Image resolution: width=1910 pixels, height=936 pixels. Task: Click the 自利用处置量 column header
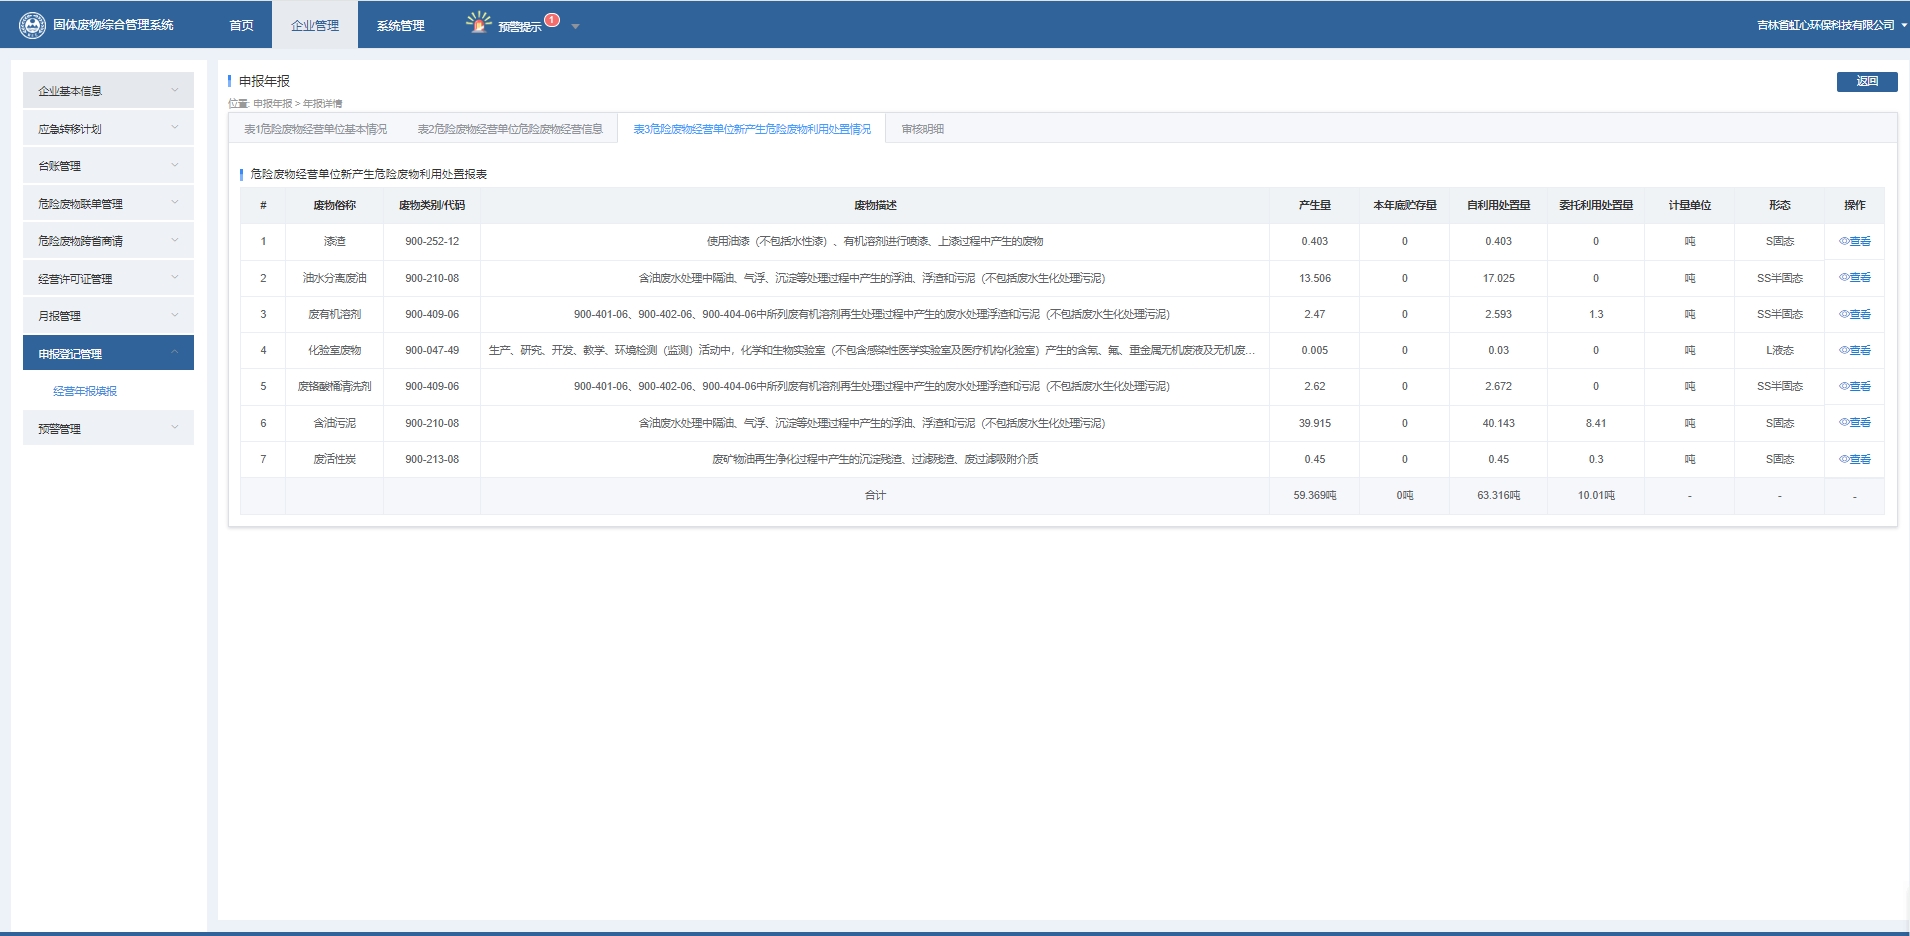(1498, 205)
